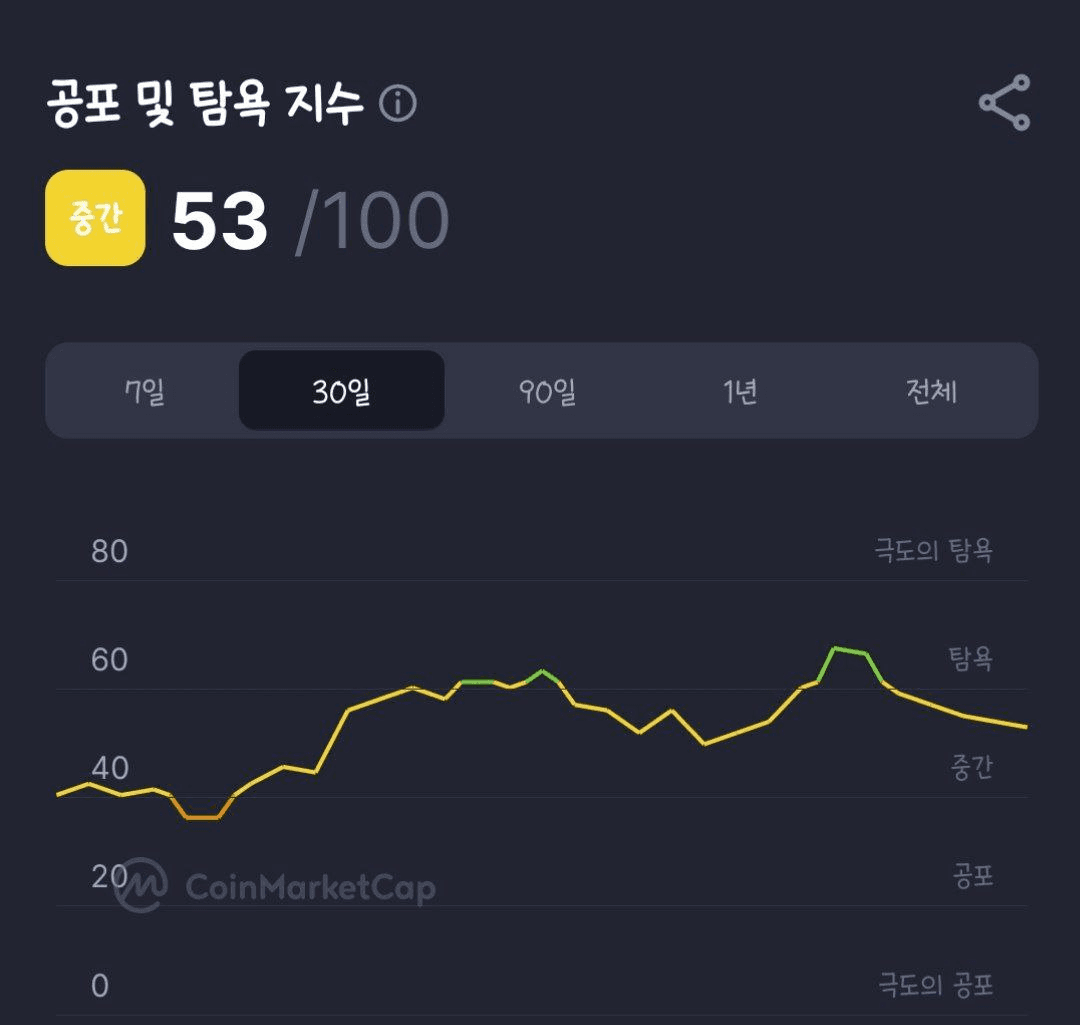The image size is (1080, 1025).
Task: Click the CoinMarketCap watermark text
Action: pos(310,886)
